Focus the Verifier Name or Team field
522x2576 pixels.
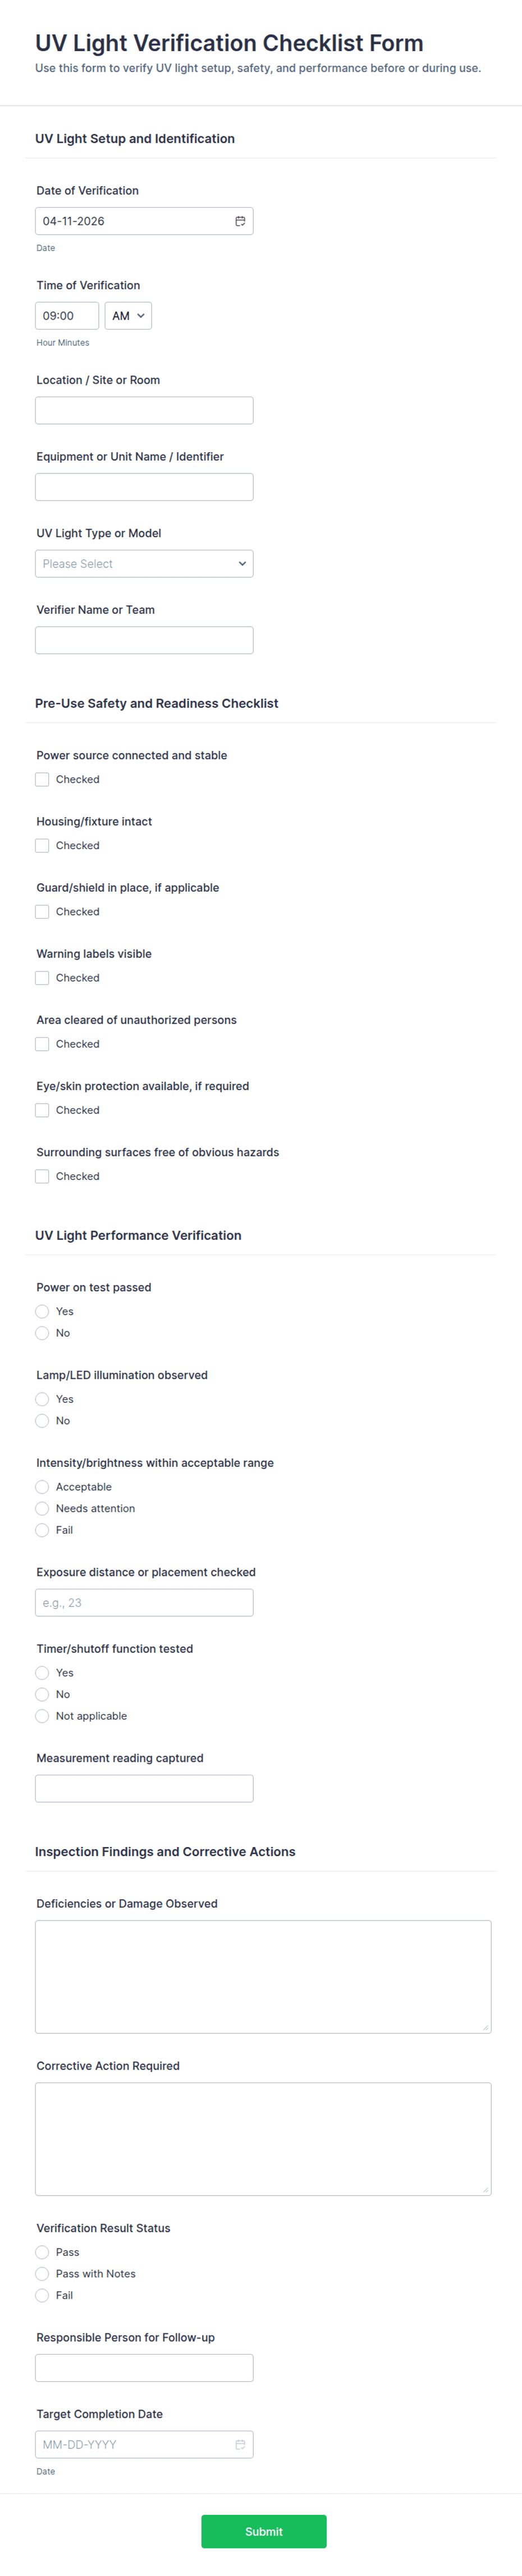tap(144, 640)
